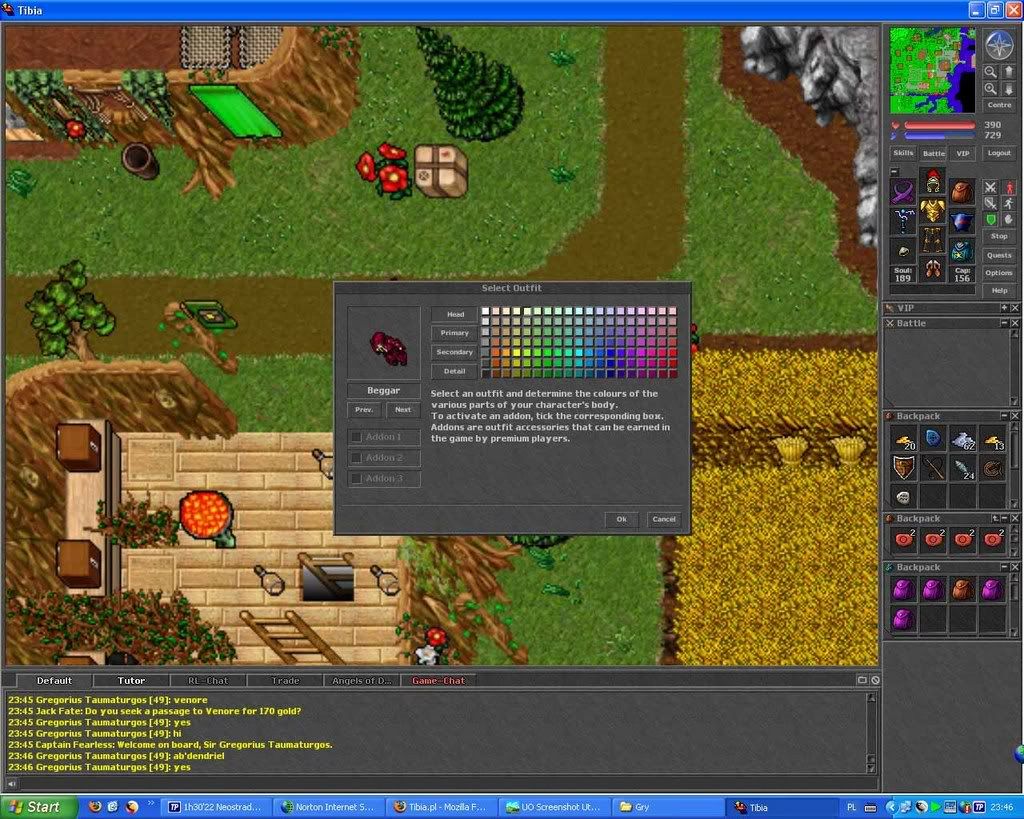The image size is (1024, 819).
Task: Click the white stone in Backpack
Action: [903, 497]
